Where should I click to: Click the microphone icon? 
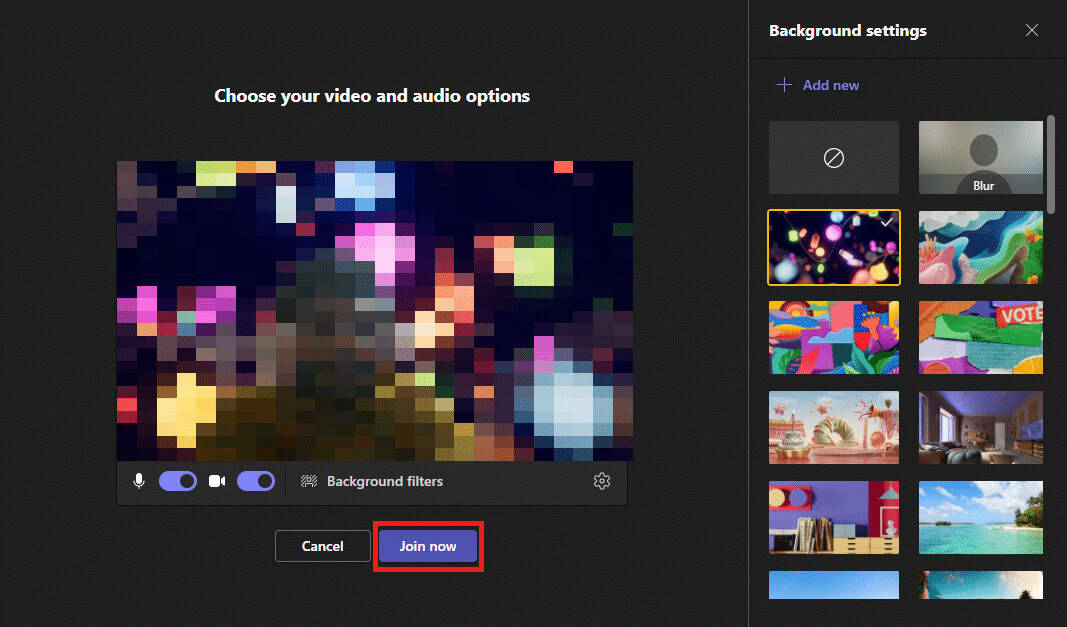pos(139,481)
